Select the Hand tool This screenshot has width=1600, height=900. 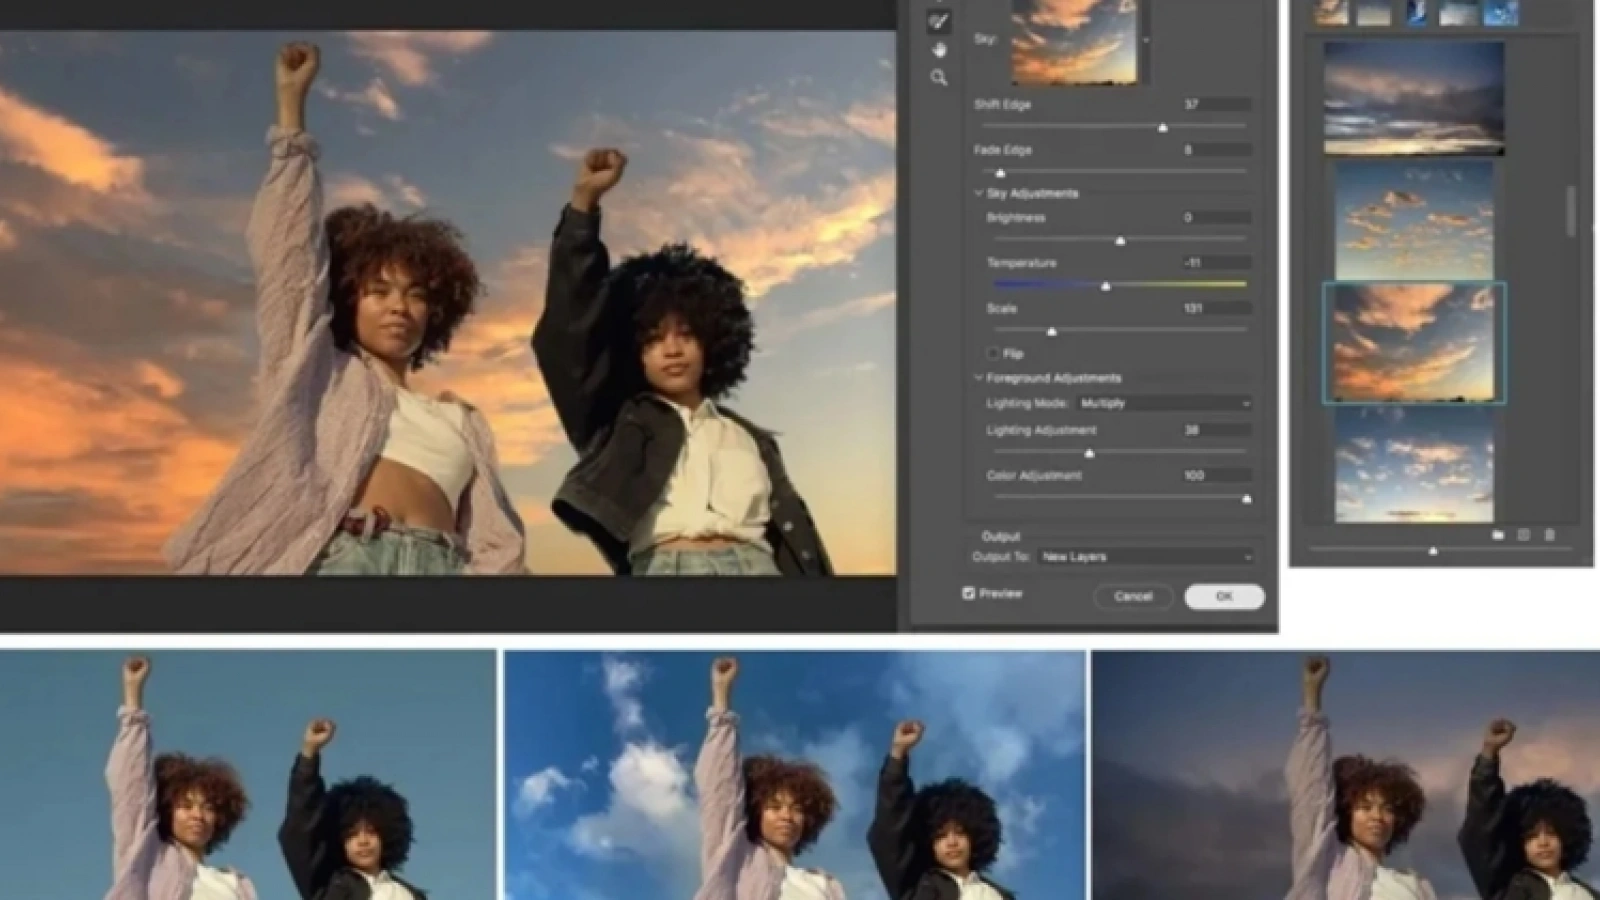pyautogui.click(x=939, y=50)
